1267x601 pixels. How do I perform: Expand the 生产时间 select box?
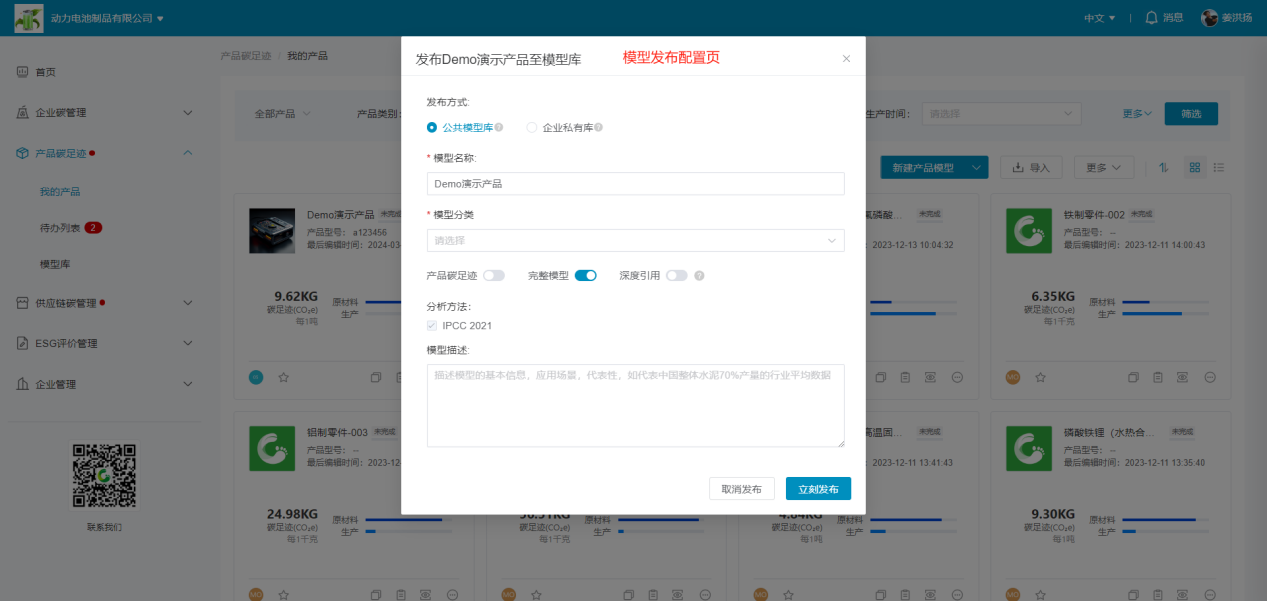tap(1000, 114)
